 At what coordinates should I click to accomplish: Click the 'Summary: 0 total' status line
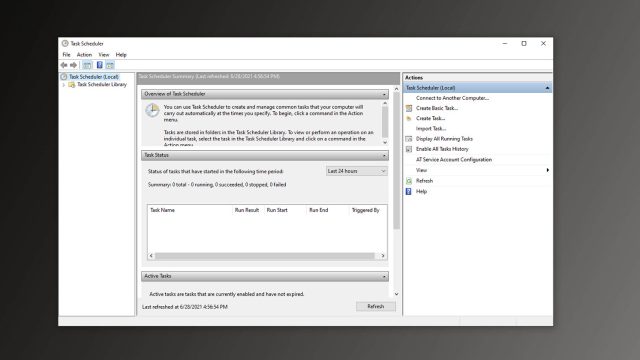click(x=217, y=185)
